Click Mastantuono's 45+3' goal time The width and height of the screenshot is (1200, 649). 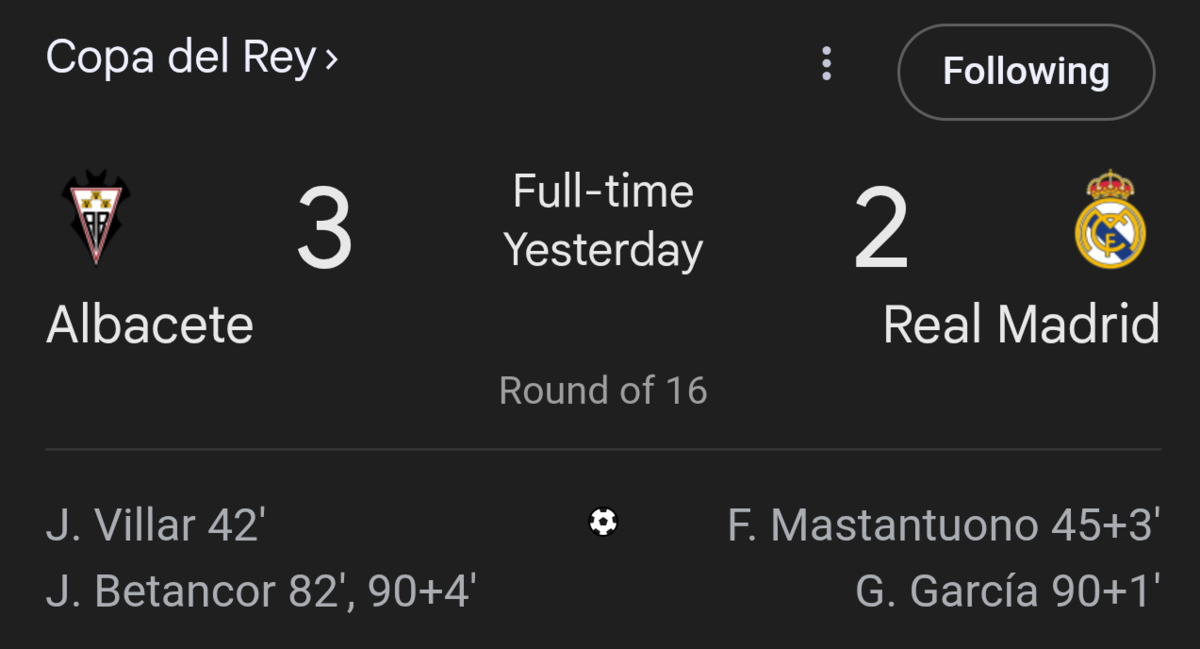pos(1105,525)
